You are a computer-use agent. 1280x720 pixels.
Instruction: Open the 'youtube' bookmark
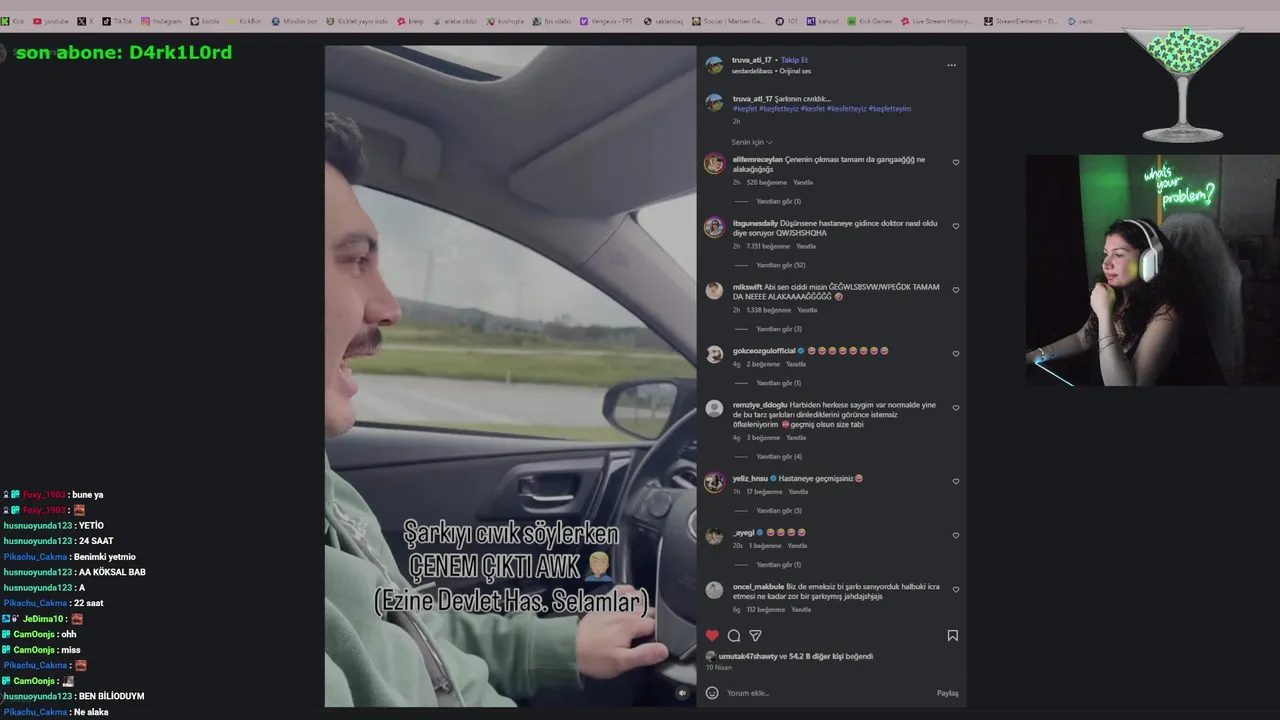tap(51, 21)
